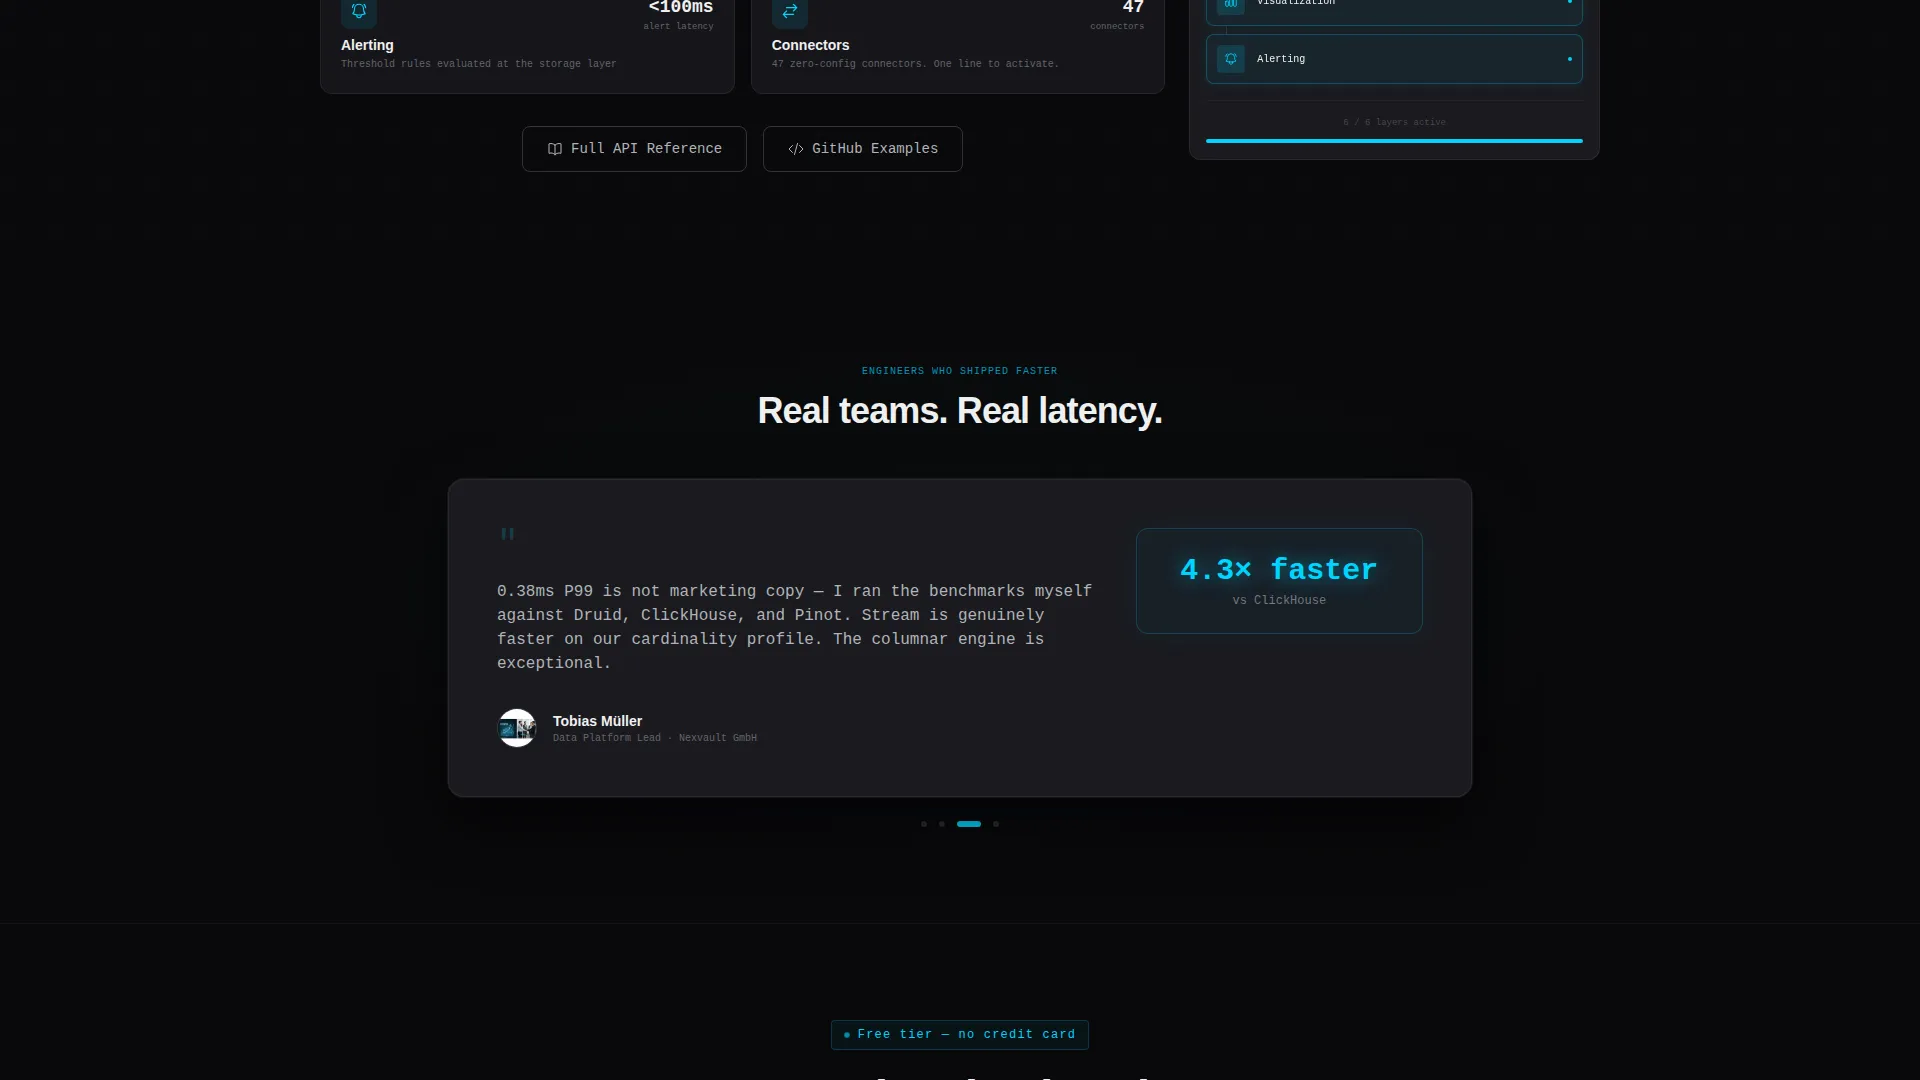Viewport: 1920px width, 1080px height.
Task: Click the Connectors card title
Action: [810, 45]
